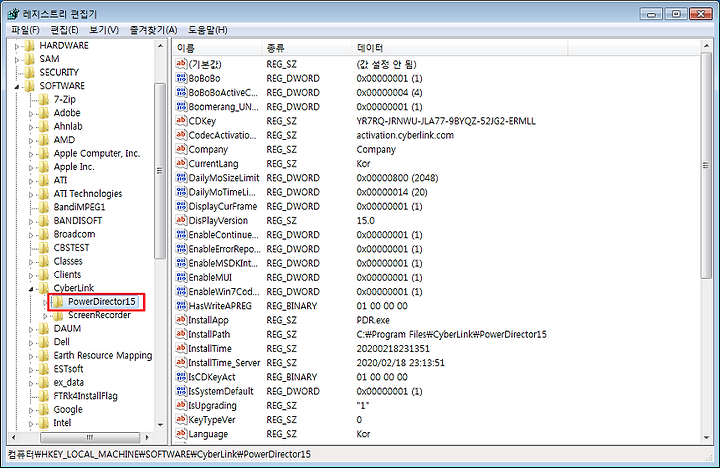This screenshot has width=720, height=468.
Task: Select the Broadcom key
Action: click(x=74, y=234)
